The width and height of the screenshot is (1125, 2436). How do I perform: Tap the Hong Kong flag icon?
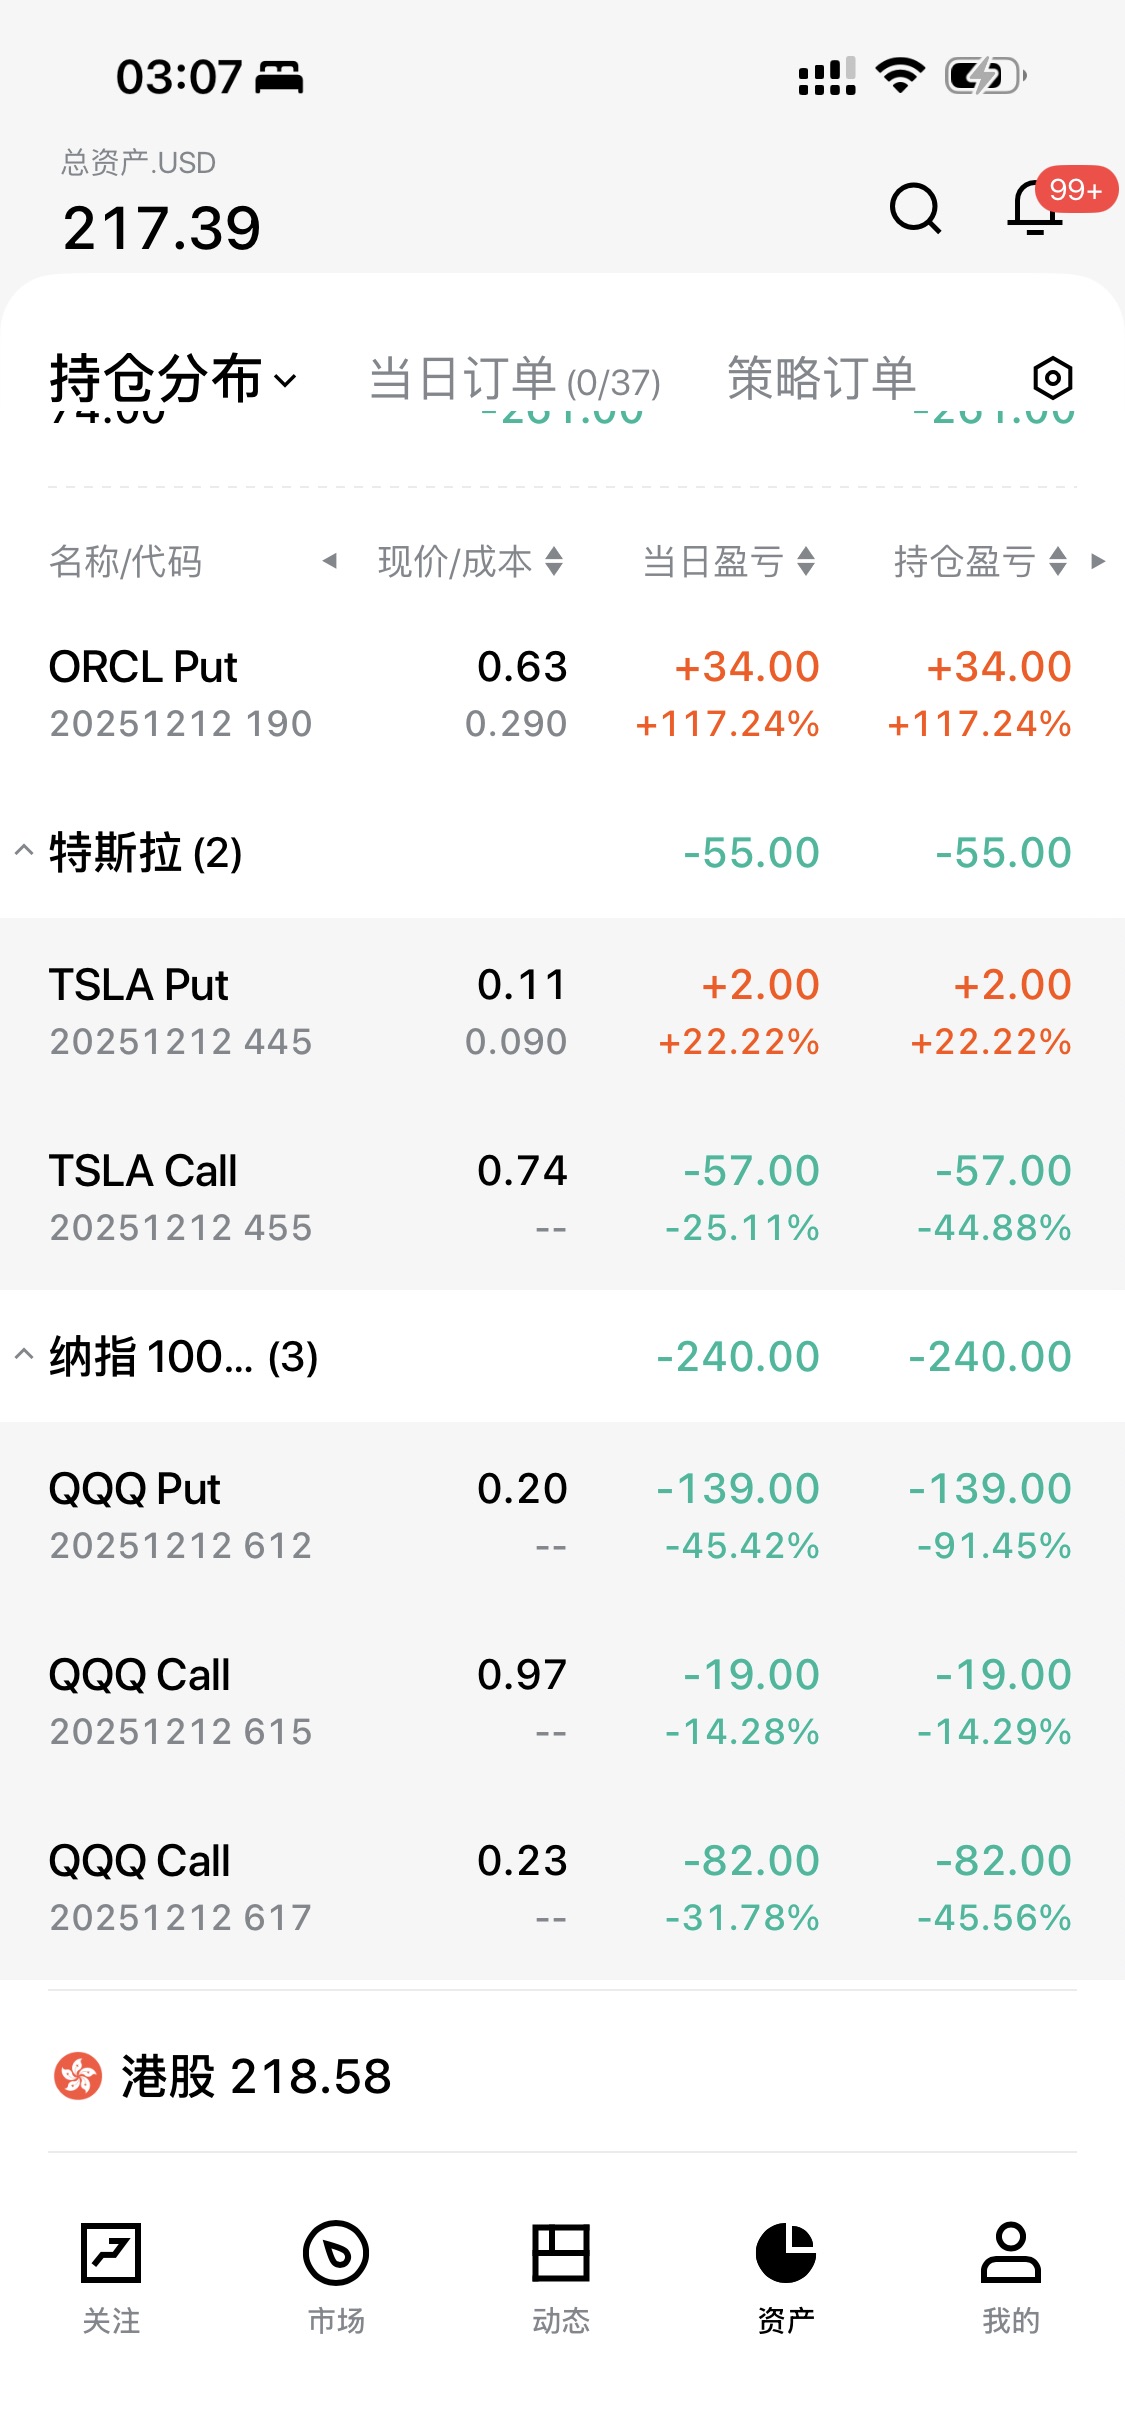(78, 2076)
